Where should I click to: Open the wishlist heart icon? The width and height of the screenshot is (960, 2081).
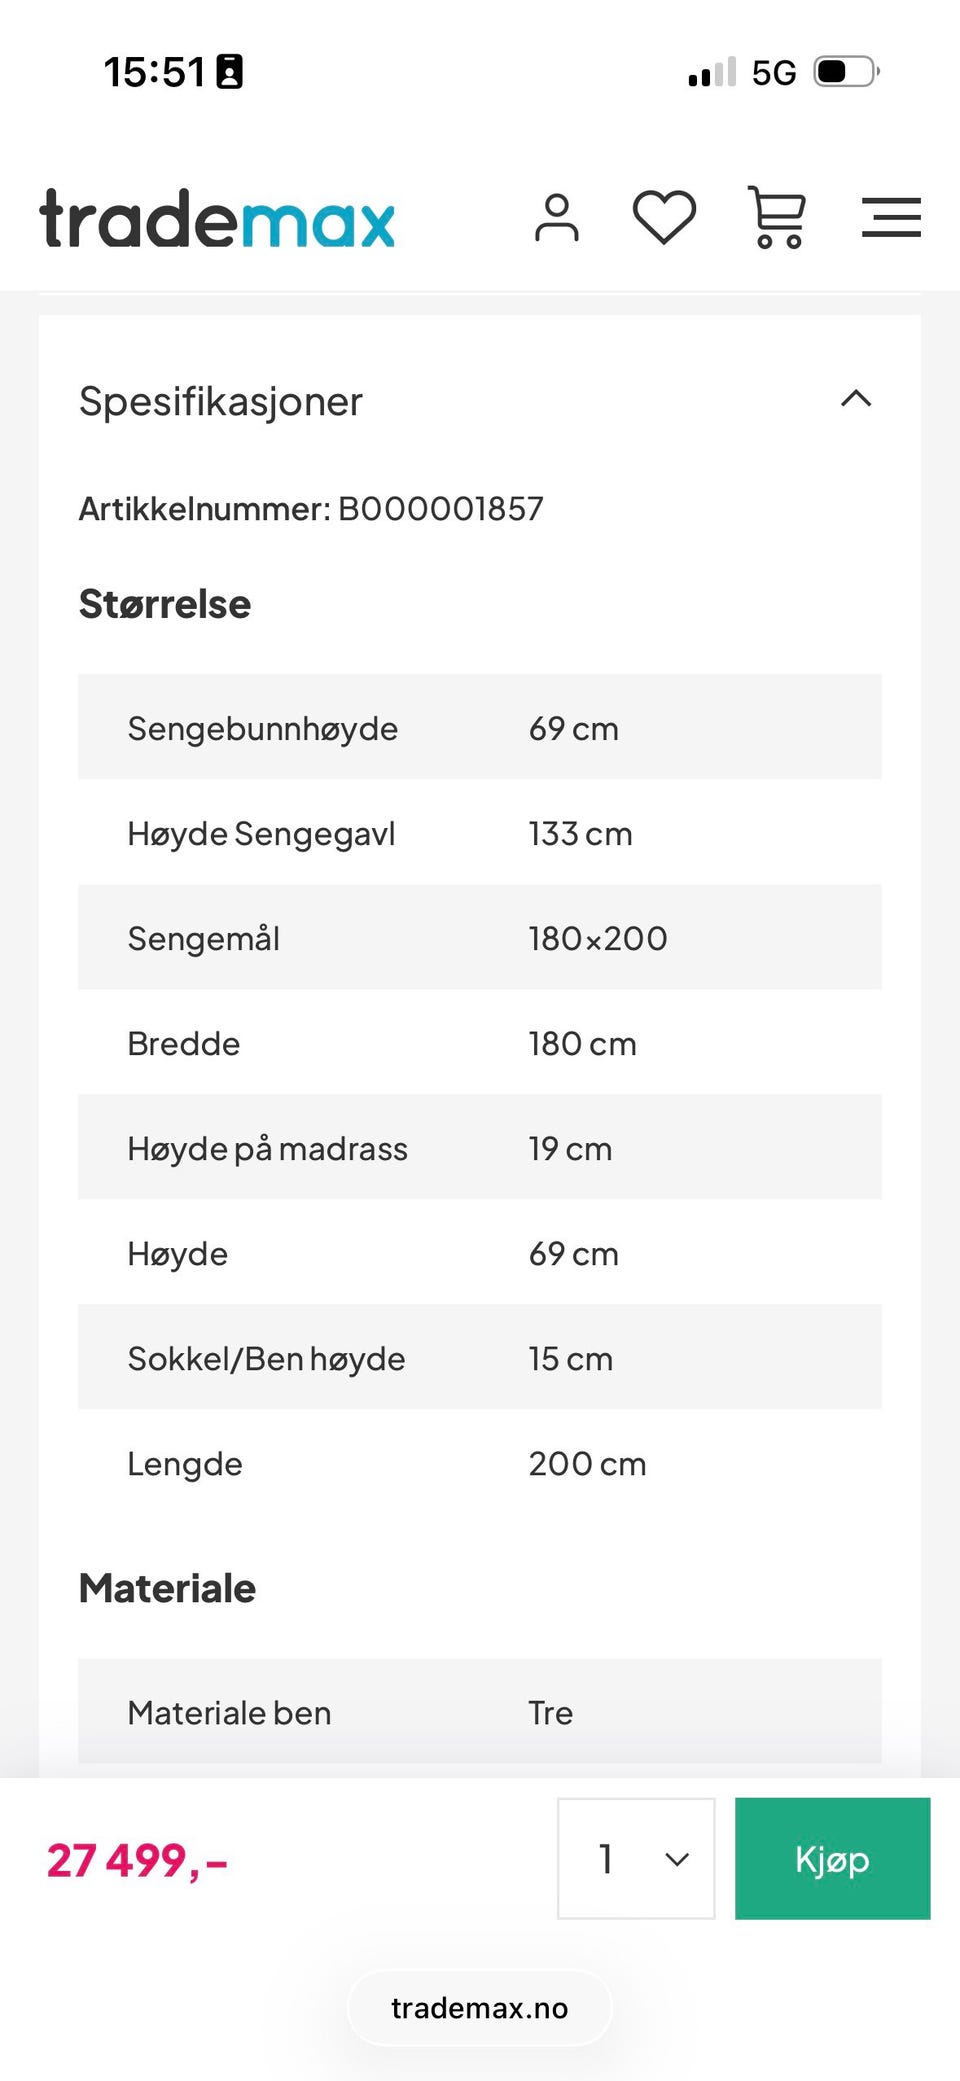click(664, 217)
